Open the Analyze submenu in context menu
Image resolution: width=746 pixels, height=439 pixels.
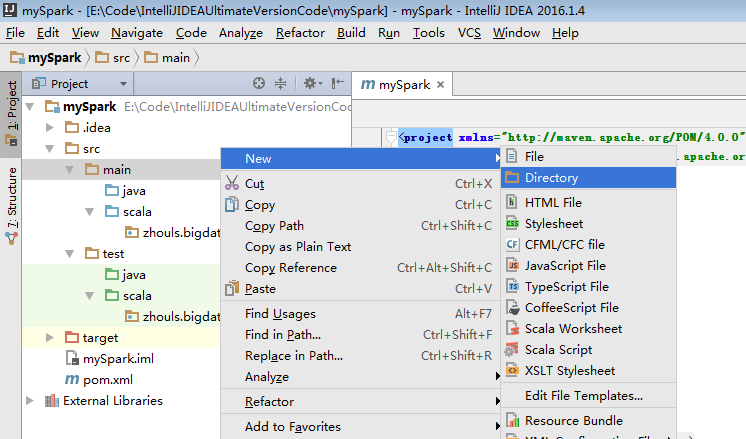pyautogui.click(x=361, y=376)
